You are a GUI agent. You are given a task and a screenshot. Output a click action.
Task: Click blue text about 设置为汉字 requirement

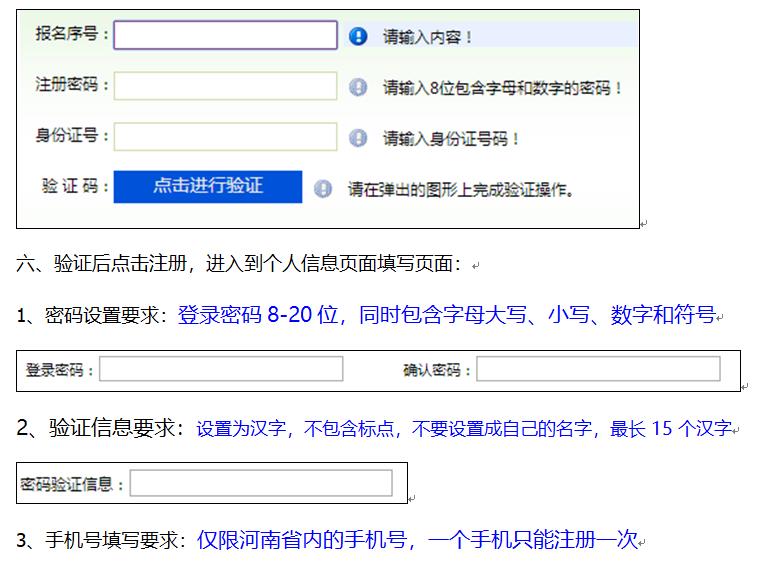tap(464, 429)
